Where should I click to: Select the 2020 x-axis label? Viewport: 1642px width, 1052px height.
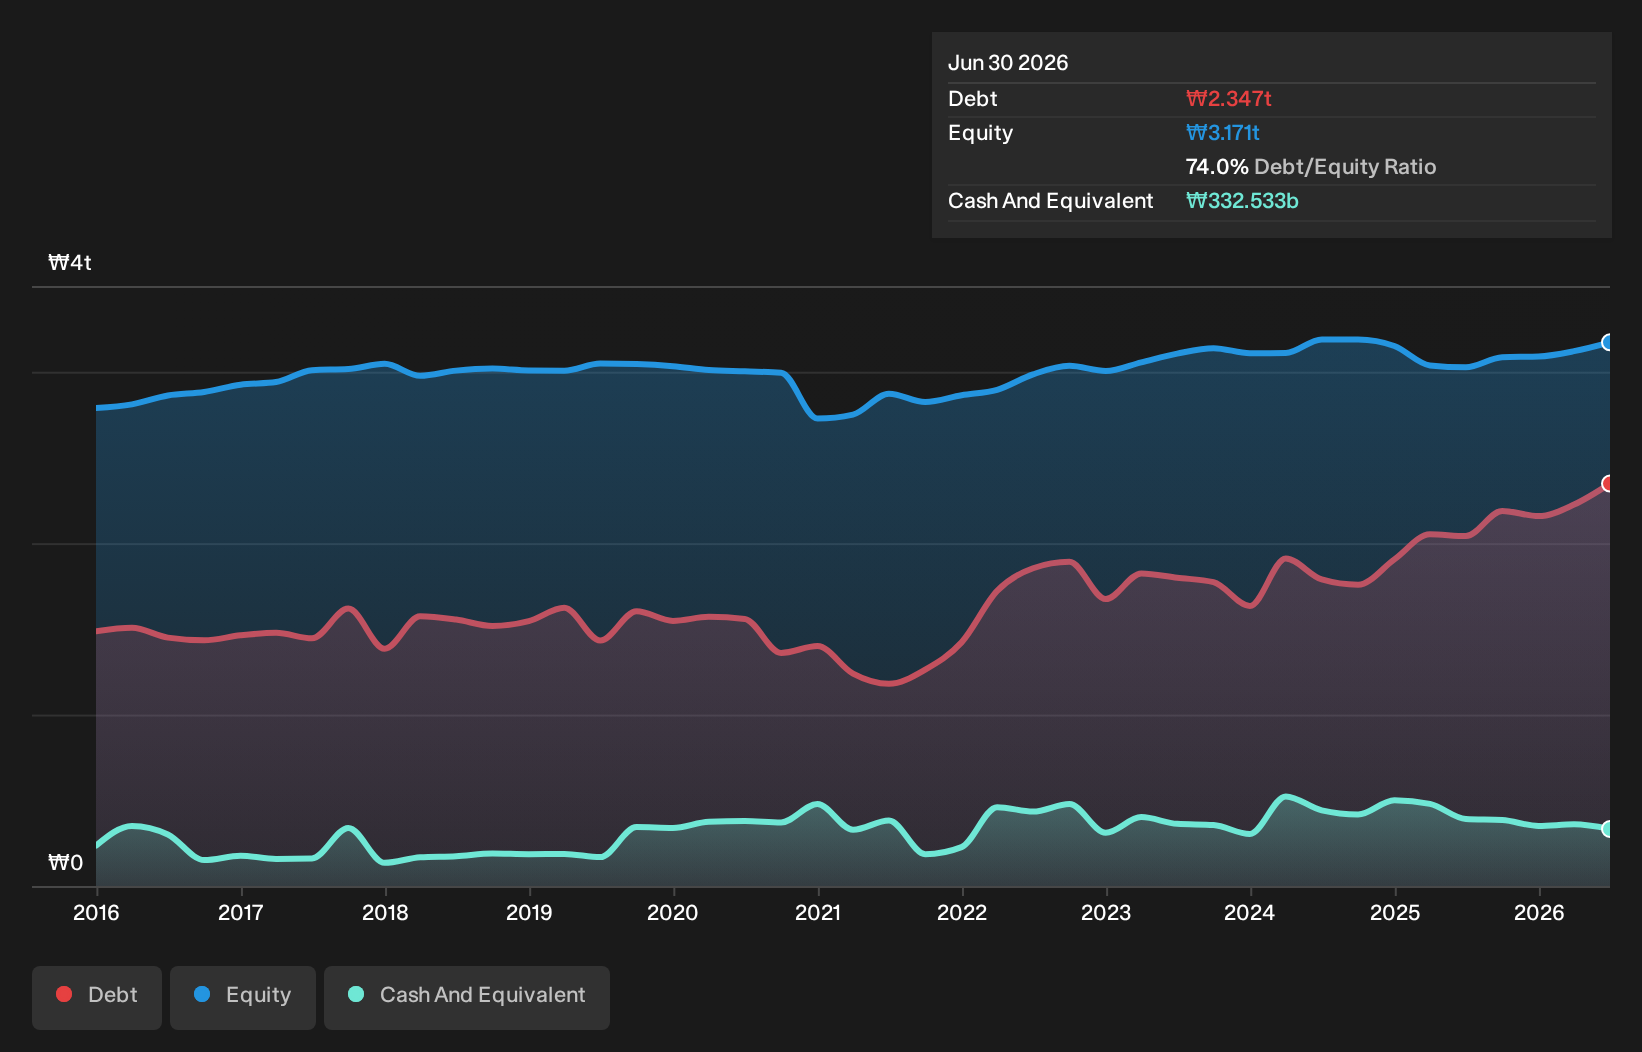click(673, 913)
